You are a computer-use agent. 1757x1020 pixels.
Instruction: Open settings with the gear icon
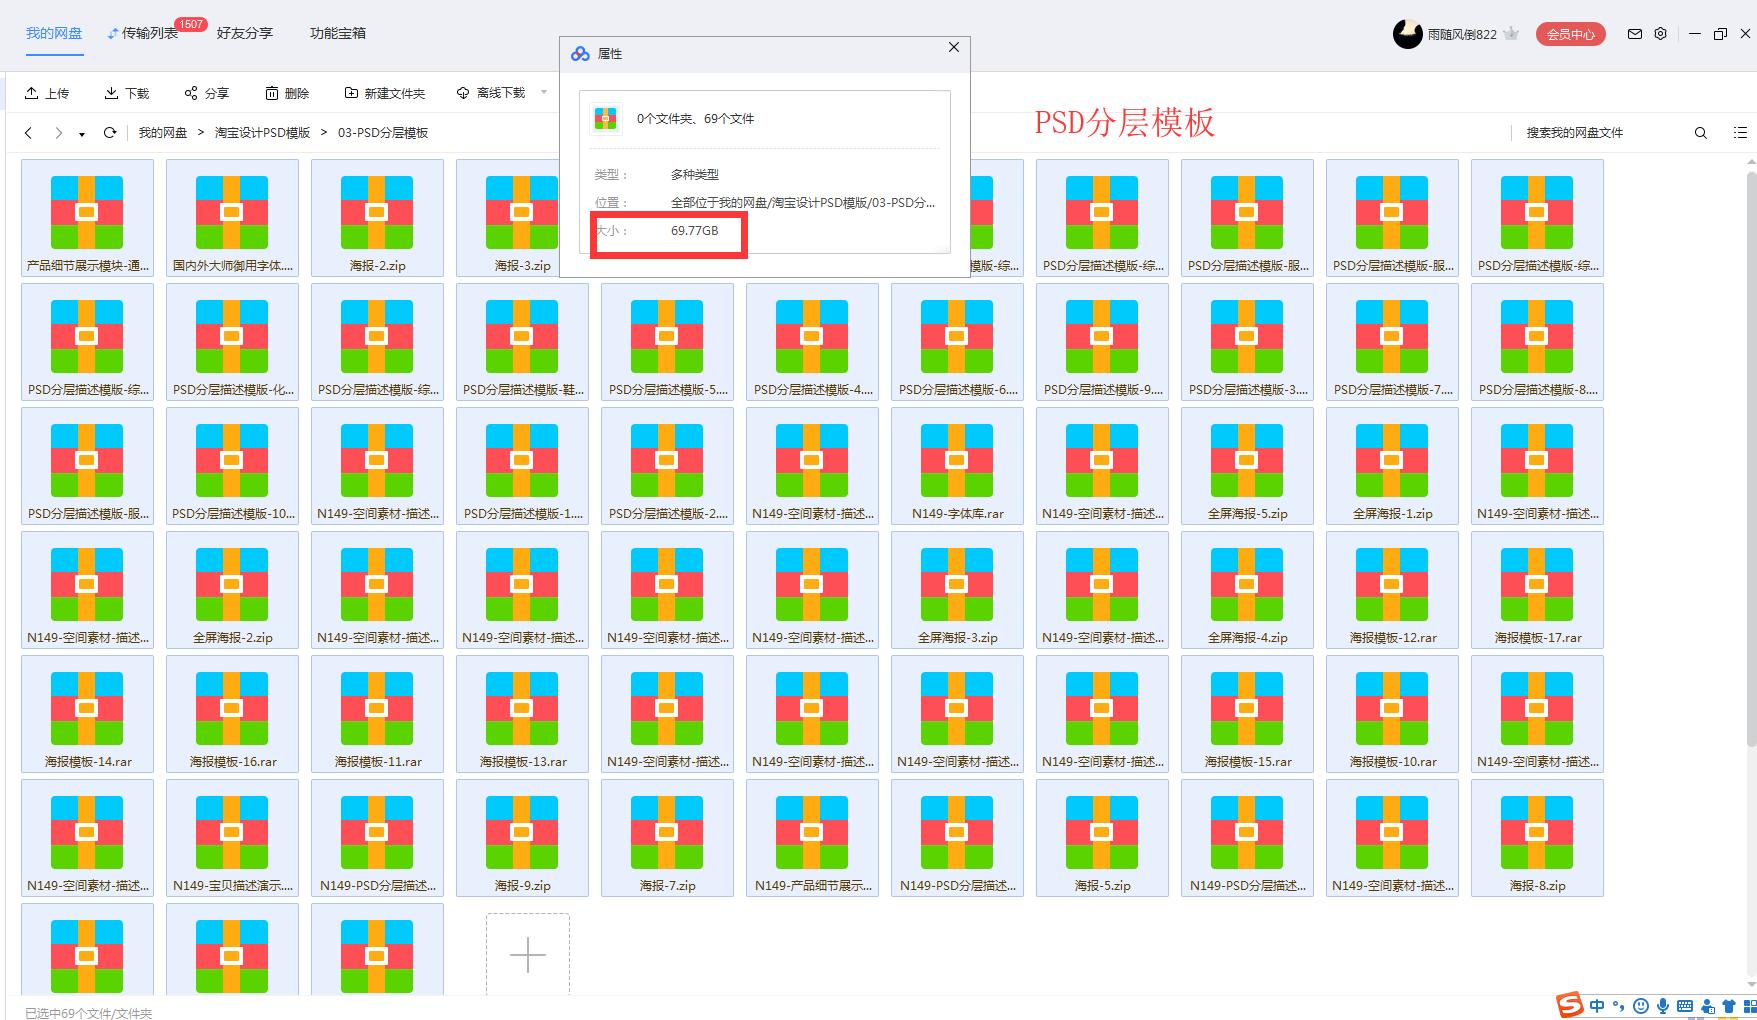1661,33
